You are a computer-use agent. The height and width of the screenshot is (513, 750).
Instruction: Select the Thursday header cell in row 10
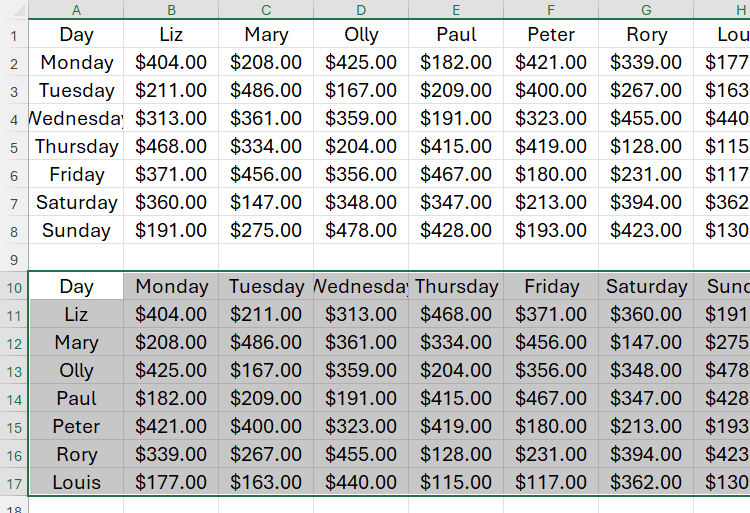click(456, 287)
